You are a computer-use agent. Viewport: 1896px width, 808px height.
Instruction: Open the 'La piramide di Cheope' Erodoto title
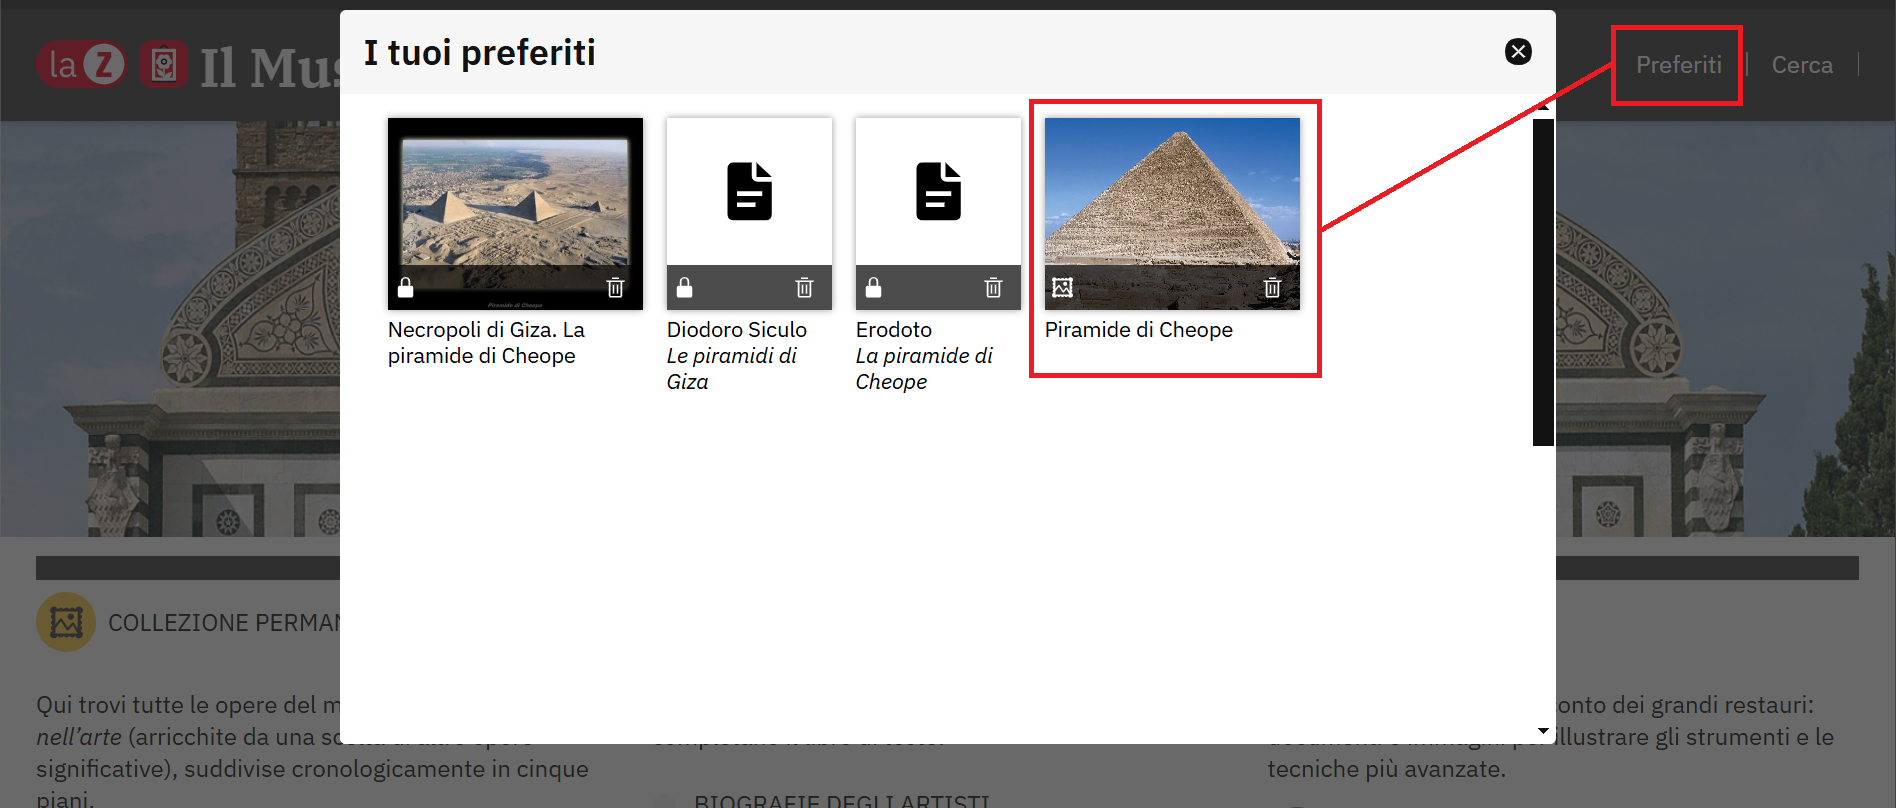tap(924, 369)
